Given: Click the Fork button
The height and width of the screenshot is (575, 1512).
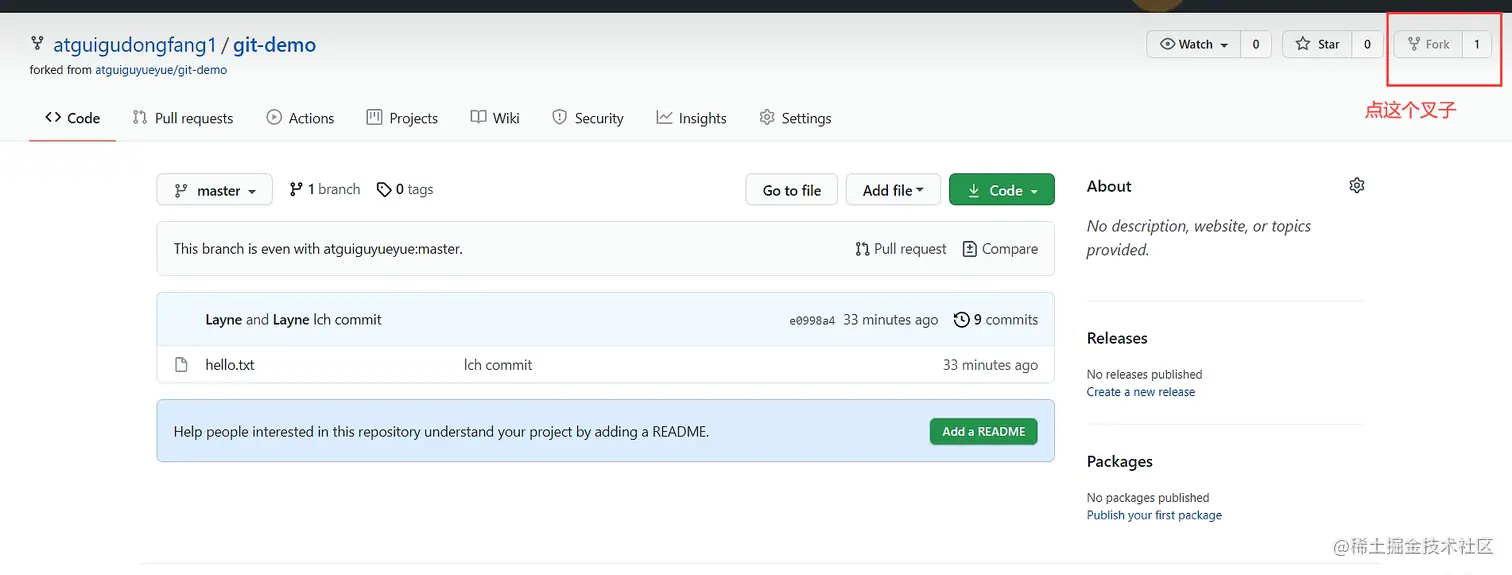Looking at the screenshot, I should [x=1428, y=44].
